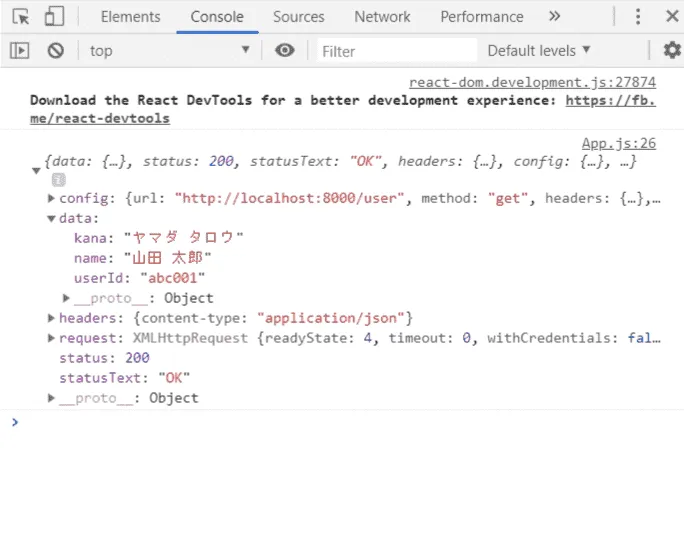Screen dimensions: 684x559
Task: Open the App.js:26 source link
Action: pos(618,144)
